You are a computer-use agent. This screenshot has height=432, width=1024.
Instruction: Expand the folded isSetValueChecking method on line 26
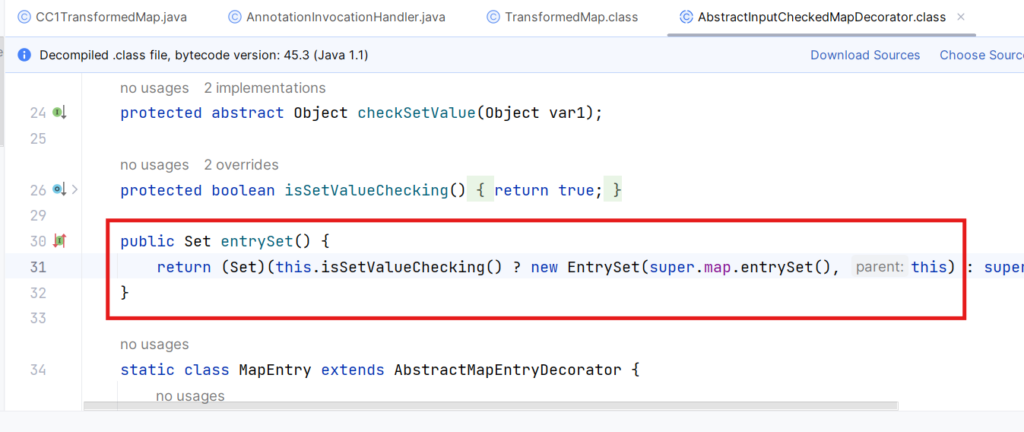coord(75,189)
